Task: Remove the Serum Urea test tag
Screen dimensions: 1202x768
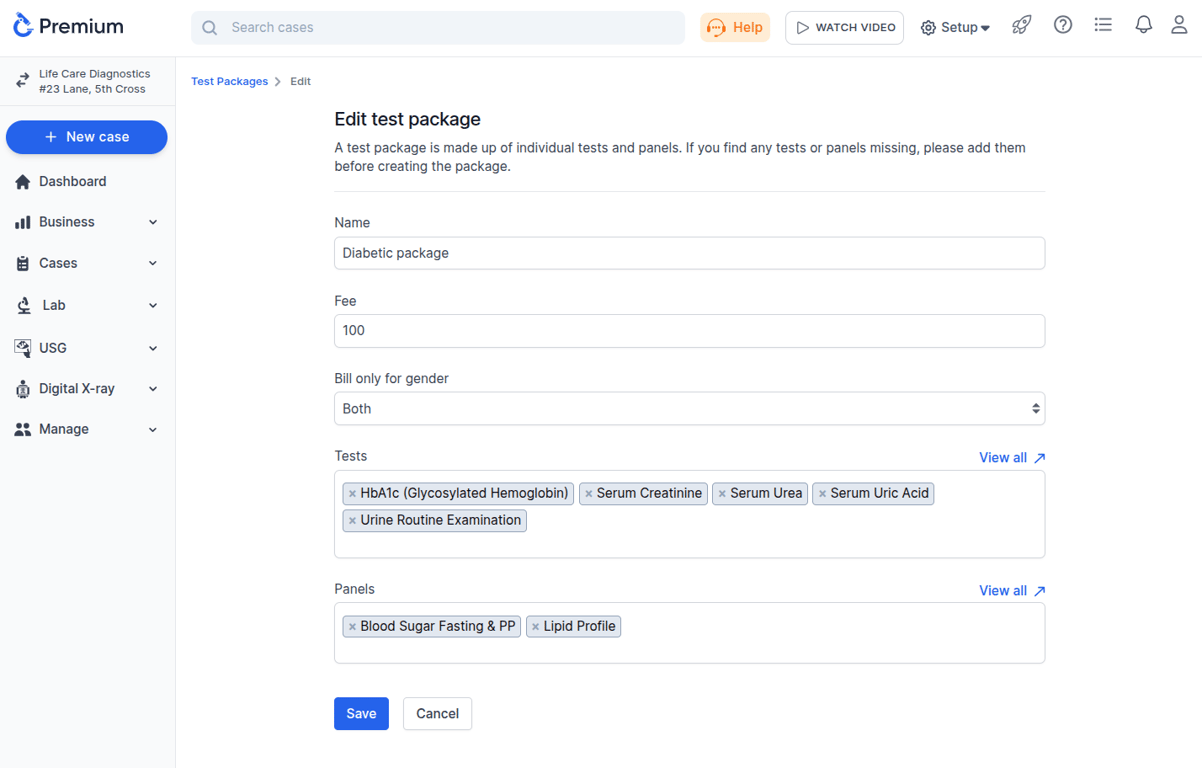Action: pos(722,494)
